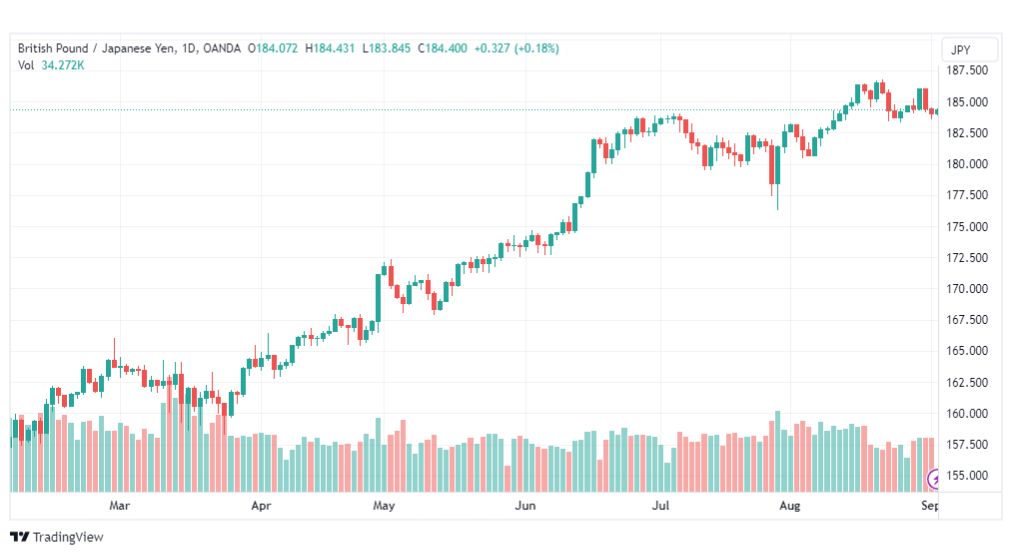Click the Jun label on time axis
This screenshot has height=555, width=1012.
(x=525, y=505)
